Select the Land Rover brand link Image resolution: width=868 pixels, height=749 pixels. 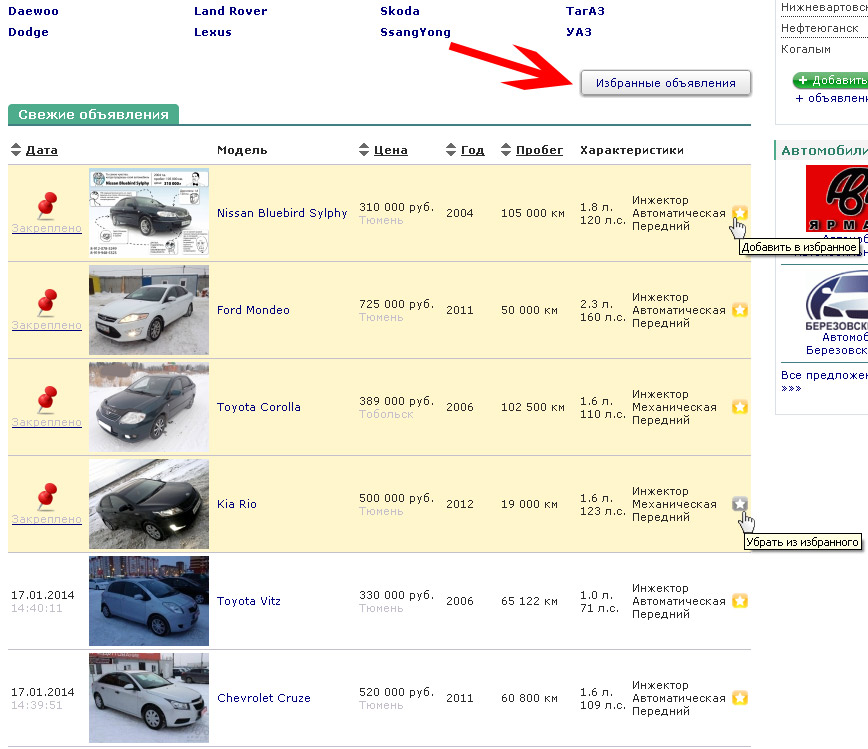(x=230, y=11)
